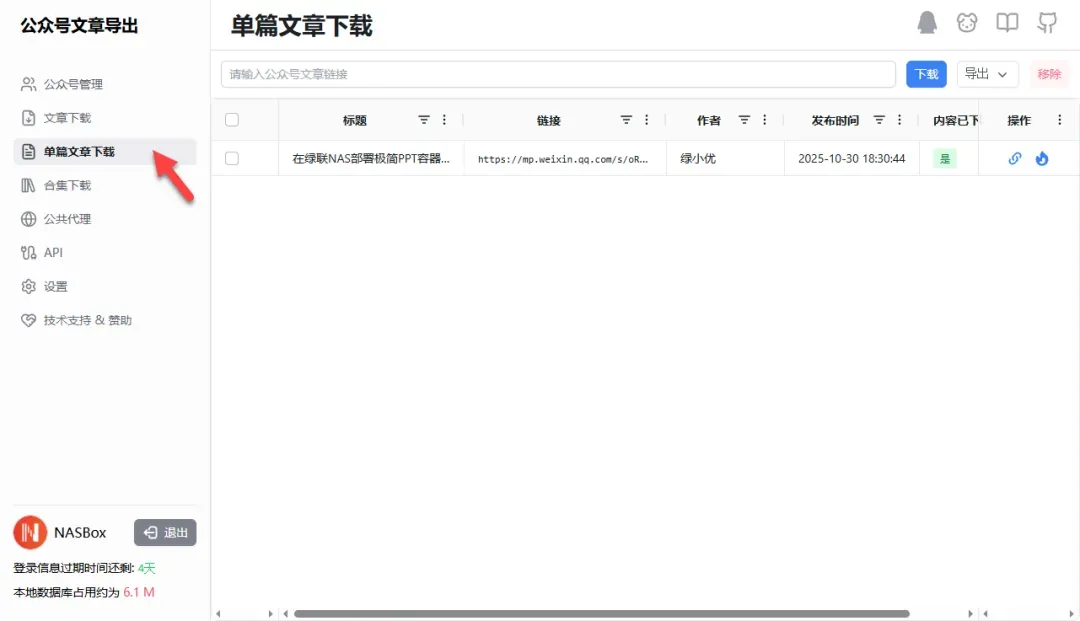
Task: Click the blue 下载 button
Action: pyautogui.click(x=926, y=74)
